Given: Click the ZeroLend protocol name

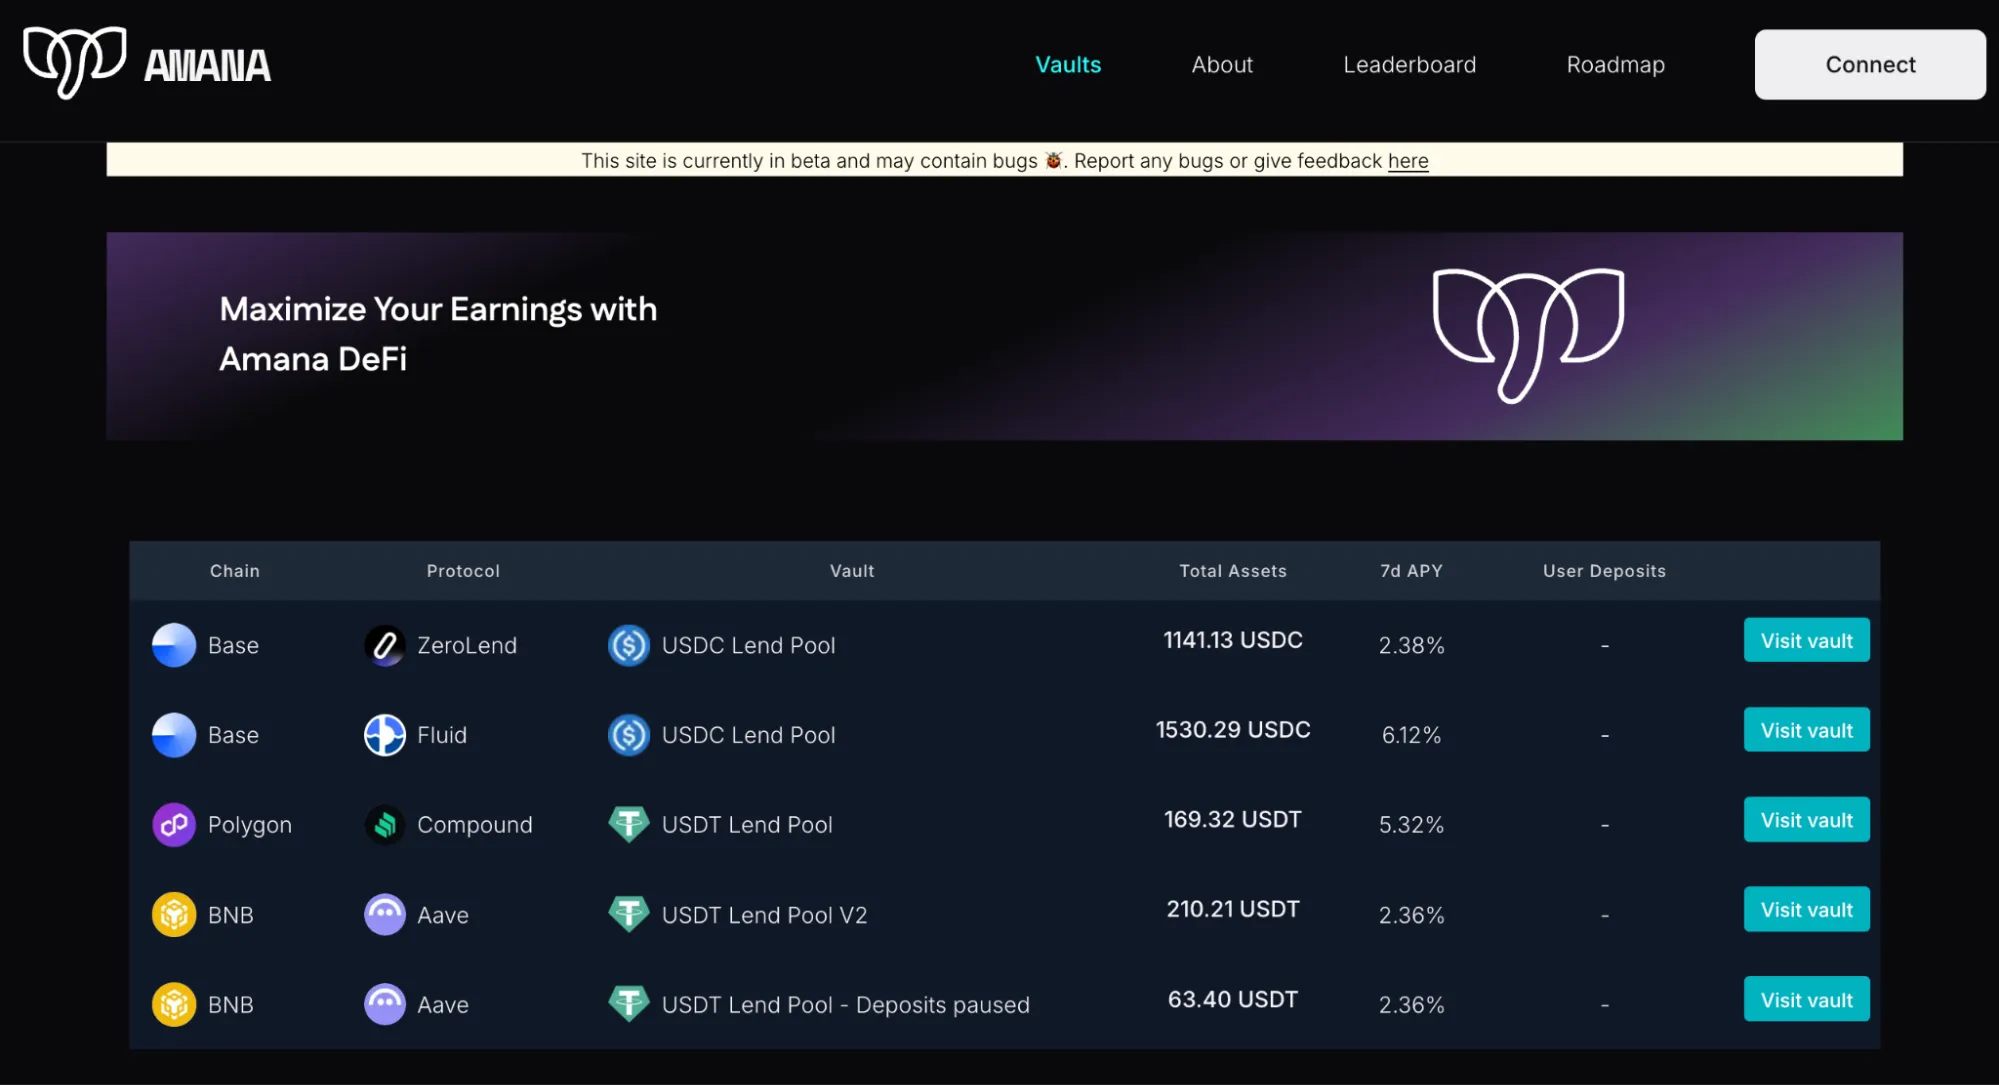Looking at the screenshot, I should pyautogui.click(x=467, y=646).
